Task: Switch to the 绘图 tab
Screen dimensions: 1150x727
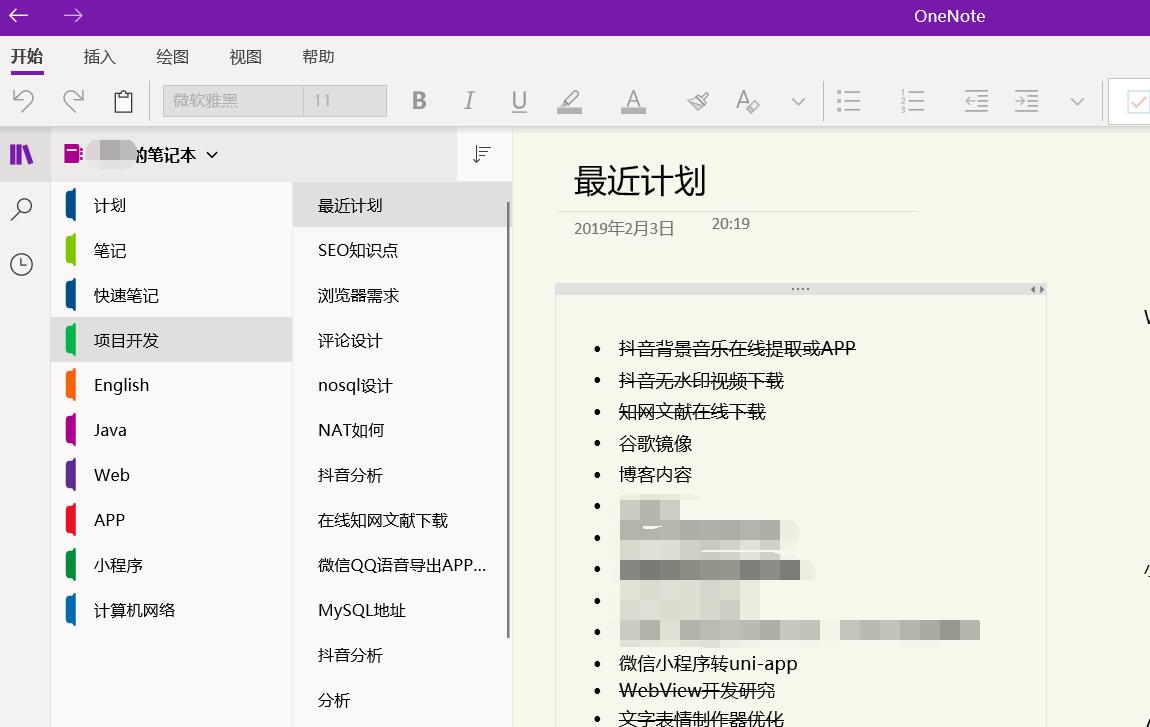Action: [x=172, y=56]
